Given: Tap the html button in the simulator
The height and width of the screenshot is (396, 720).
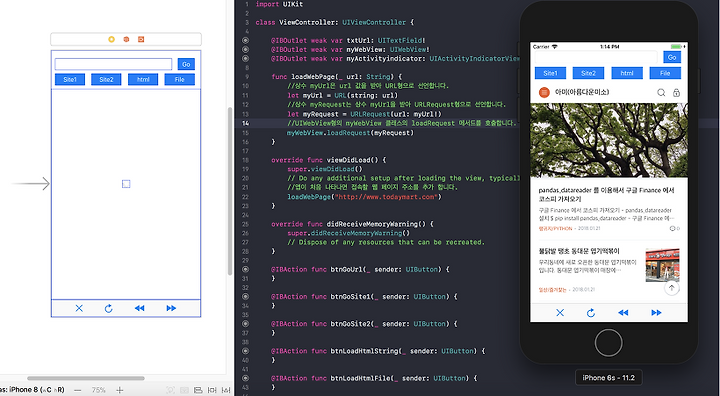Looking at the screenshot, I should click(x=627, y=73).
